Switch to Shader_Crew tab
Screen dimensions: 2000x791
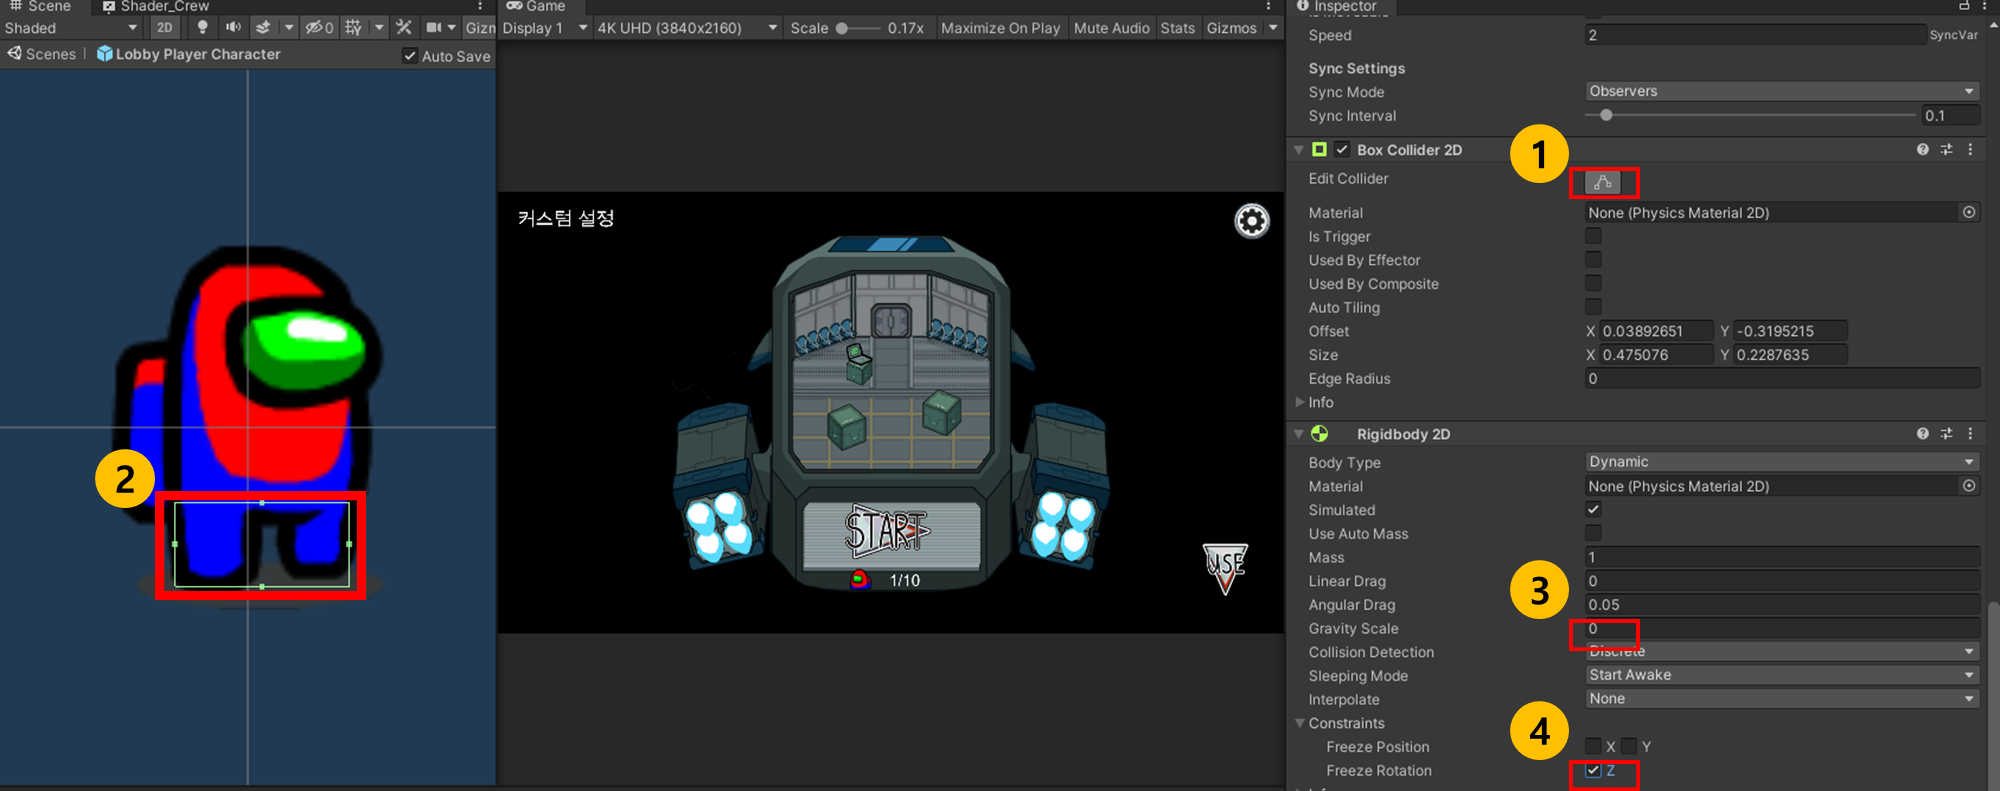coord(156,6)
